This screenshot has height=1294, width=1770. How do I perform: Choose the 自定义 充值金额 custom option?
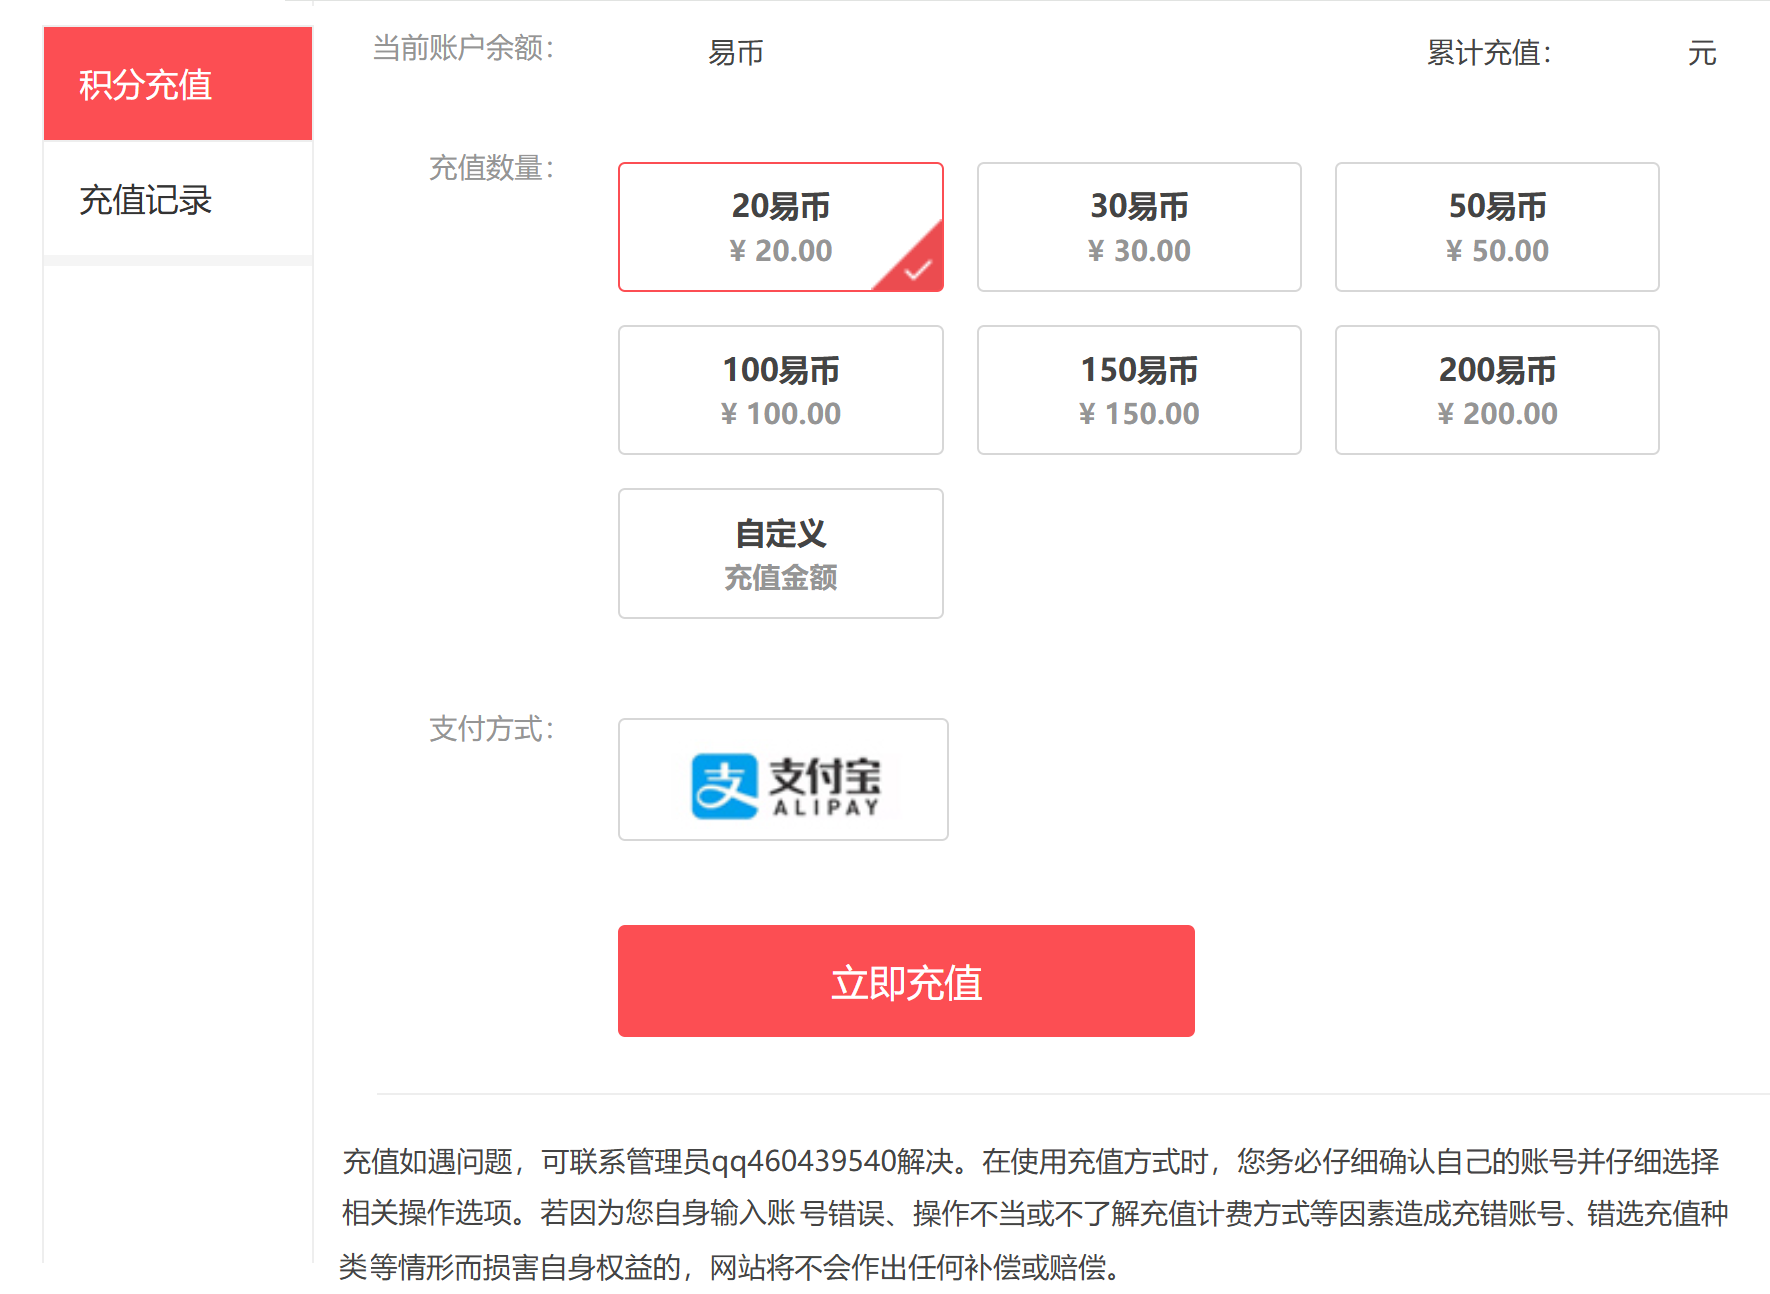tap(781, 553)
